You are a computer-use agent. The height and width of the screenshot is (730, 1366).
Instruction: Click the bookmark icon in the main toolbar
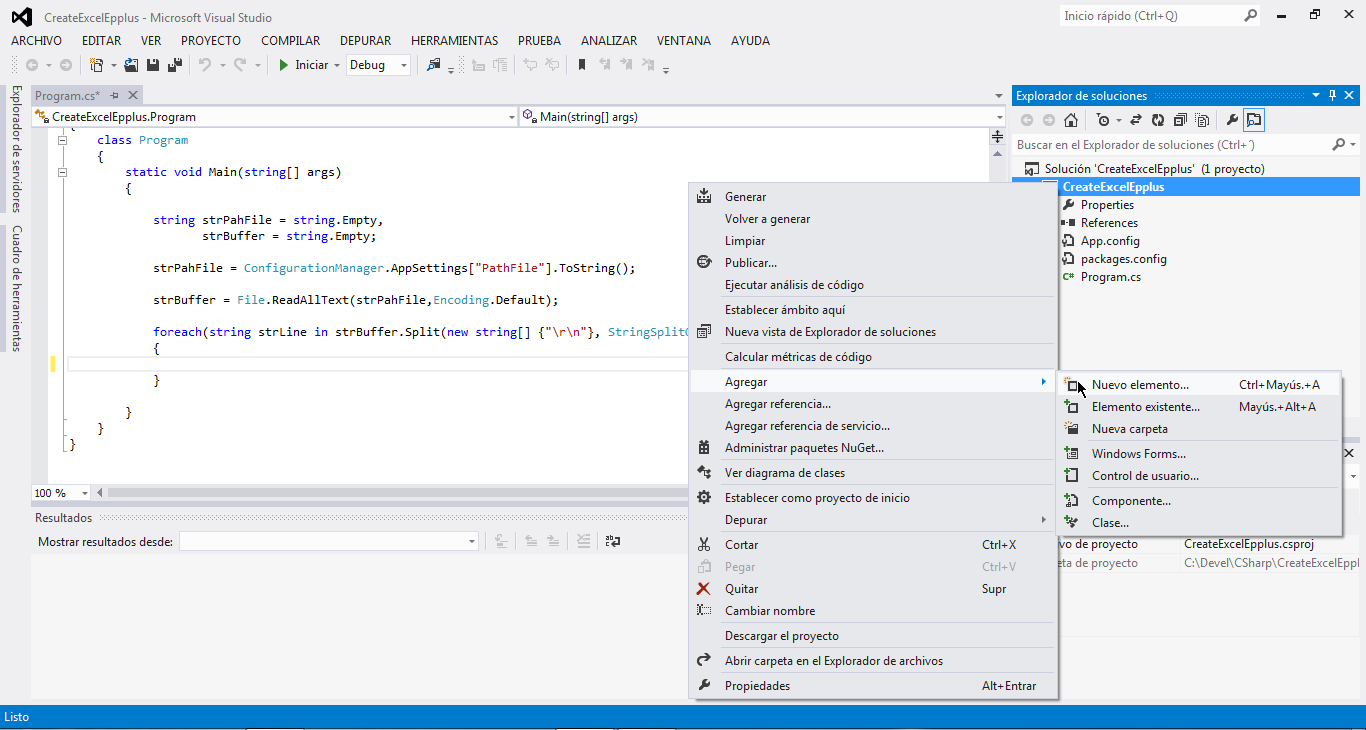tap(581, 65)
